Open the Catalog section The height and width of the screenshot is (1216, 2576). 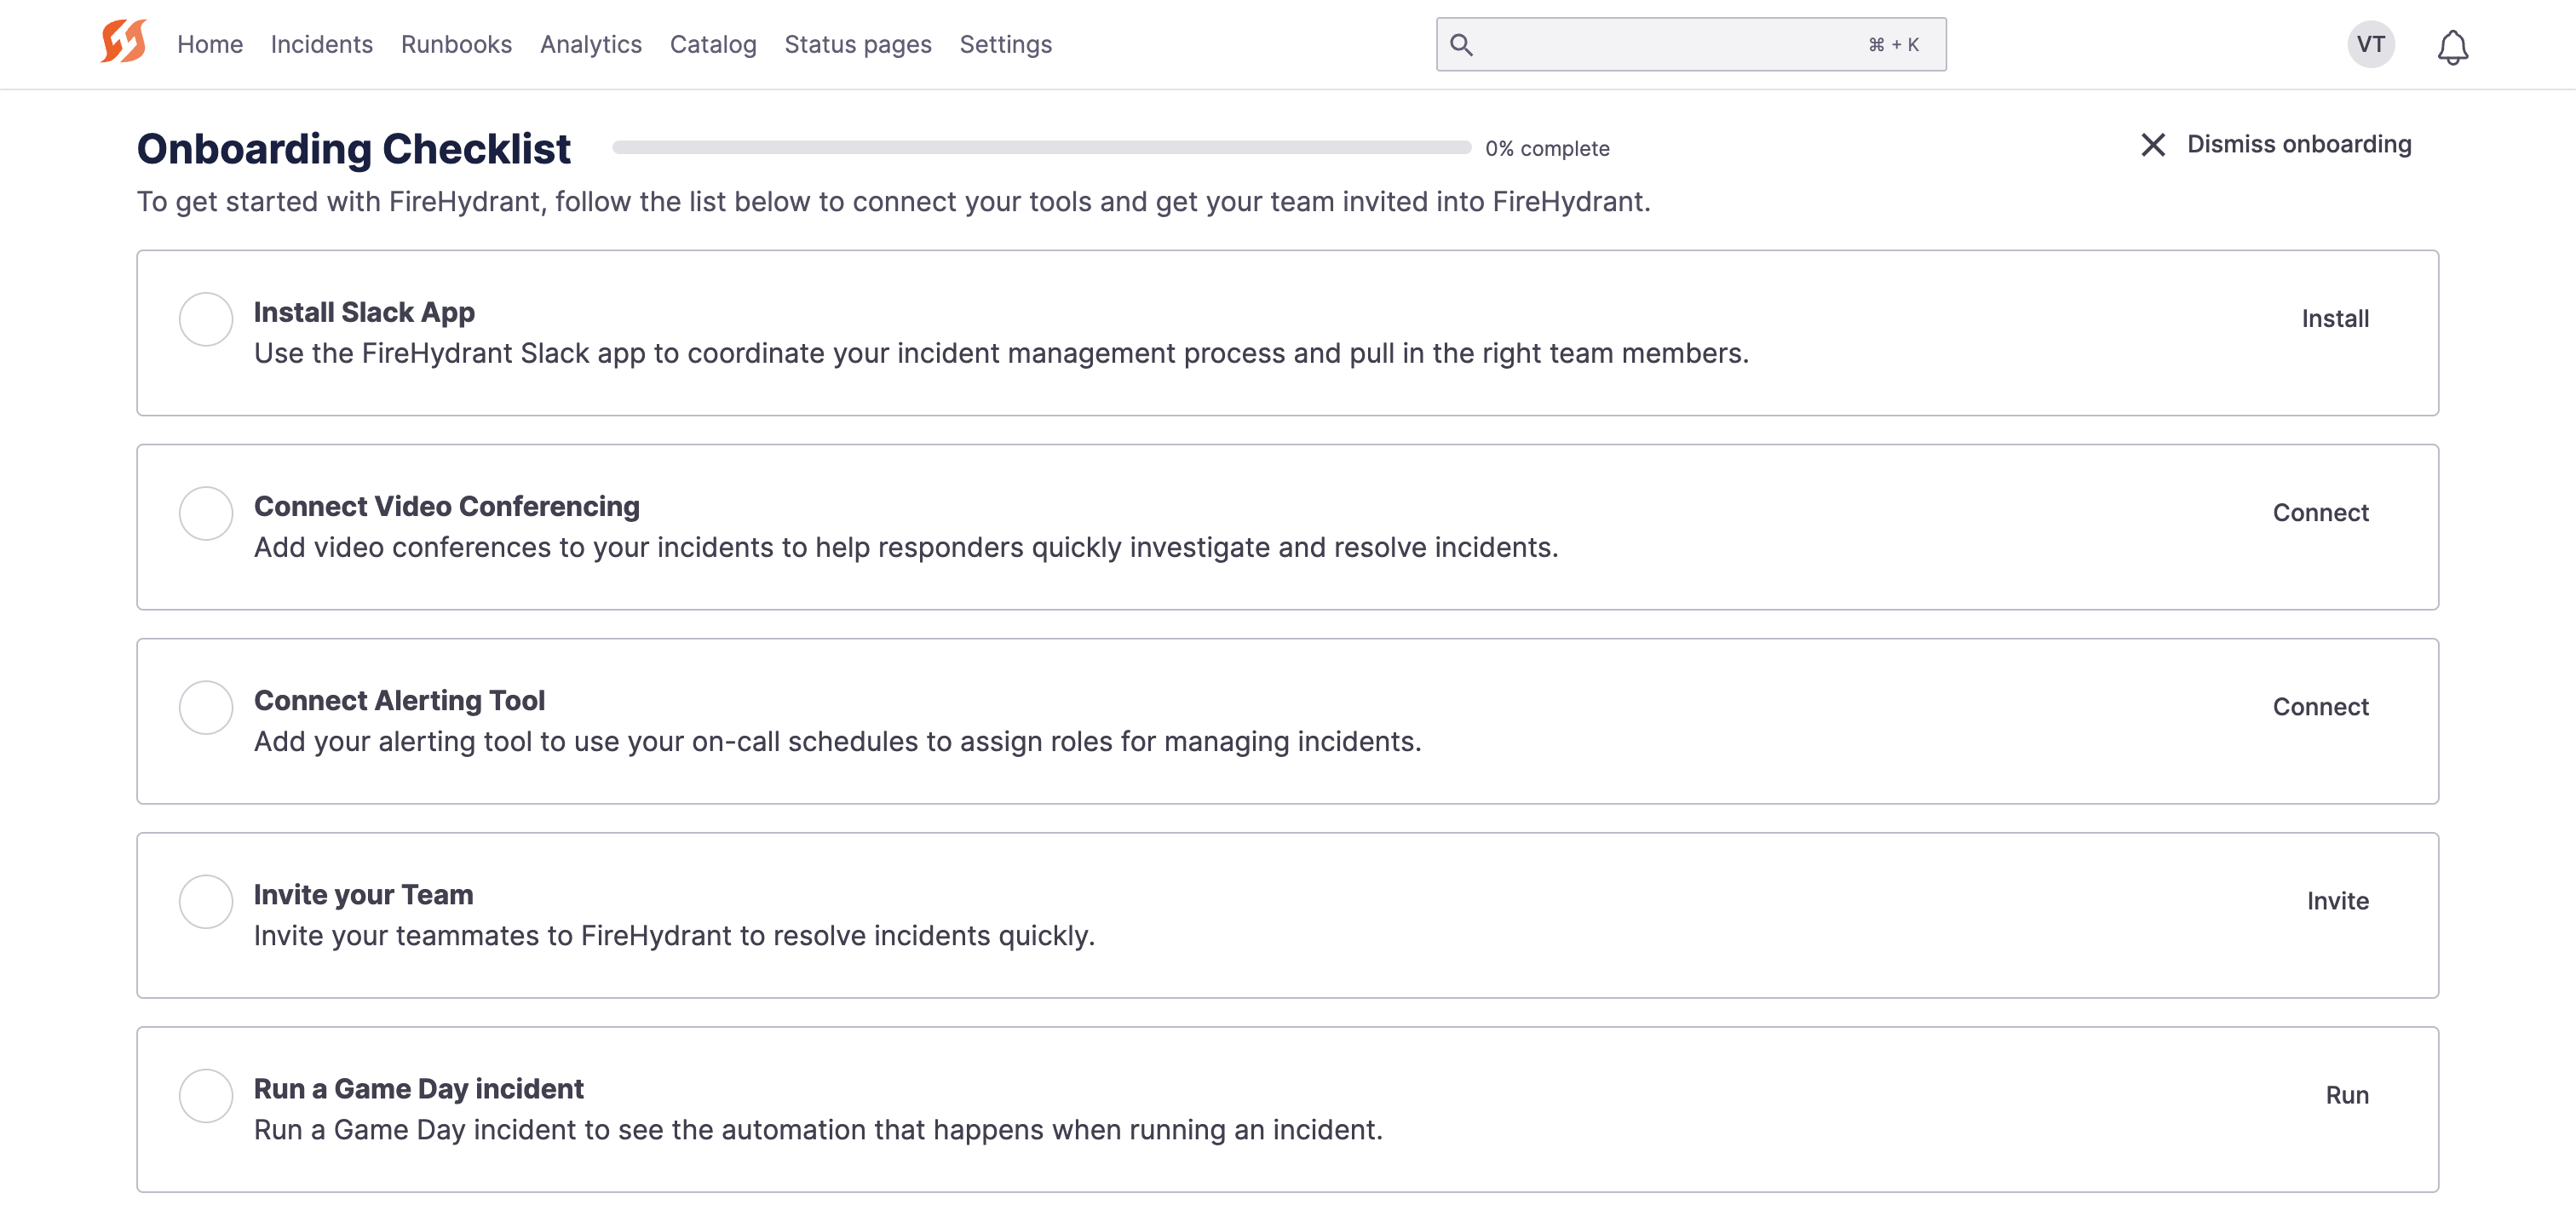pos(713,44)
